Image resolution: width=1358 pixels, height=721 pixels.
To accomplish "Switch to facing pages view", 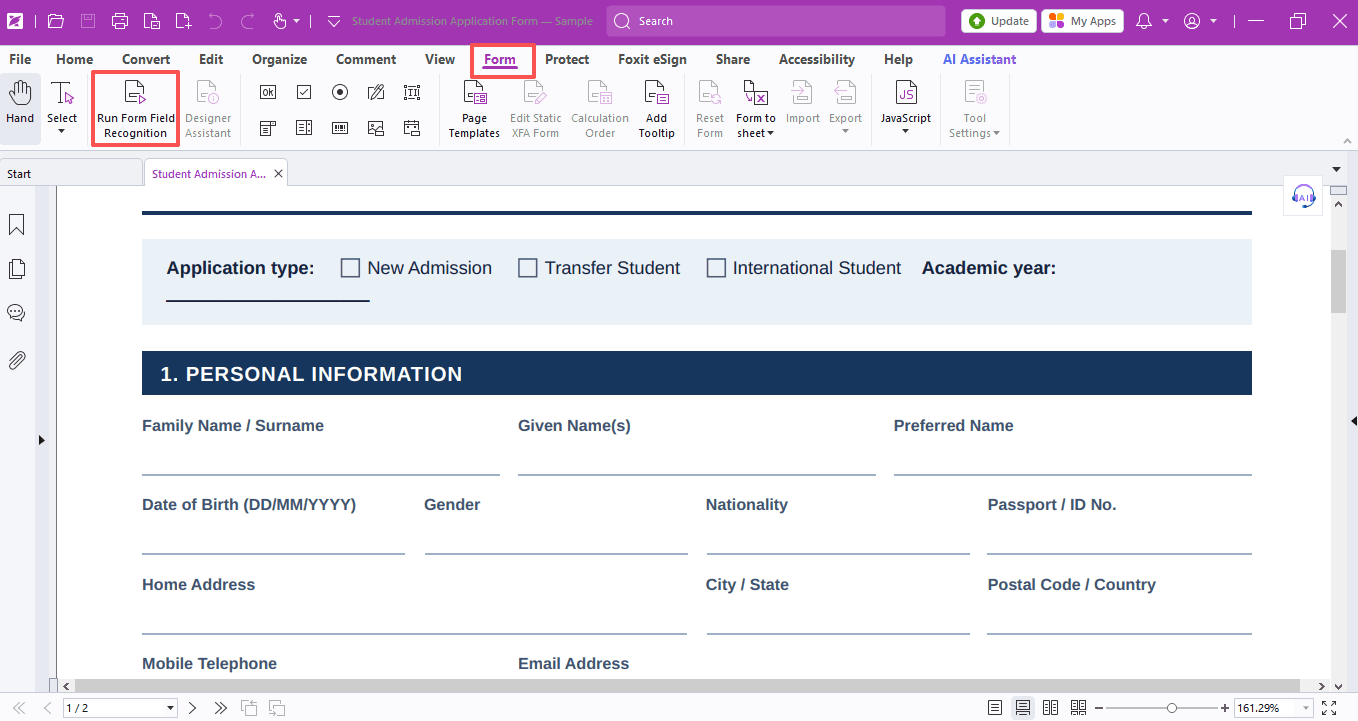I will coord(1050,708).
